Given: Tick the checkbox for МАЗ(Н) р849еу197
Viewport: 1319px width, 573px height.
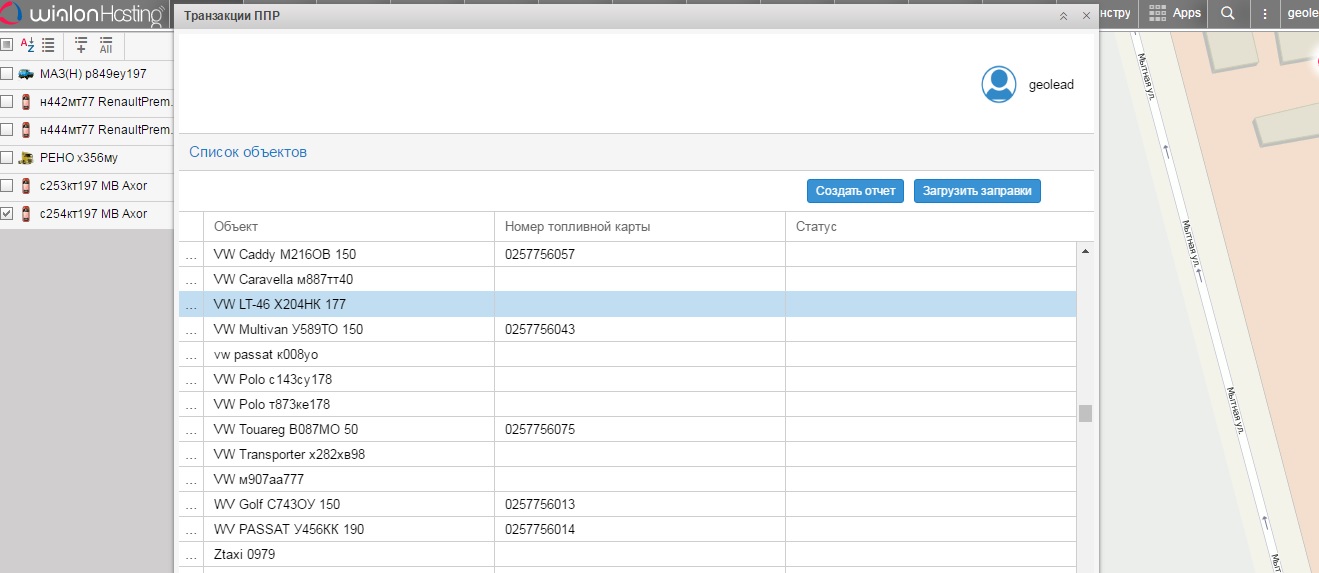Looking at the screenshot, I should coord(7,74).
